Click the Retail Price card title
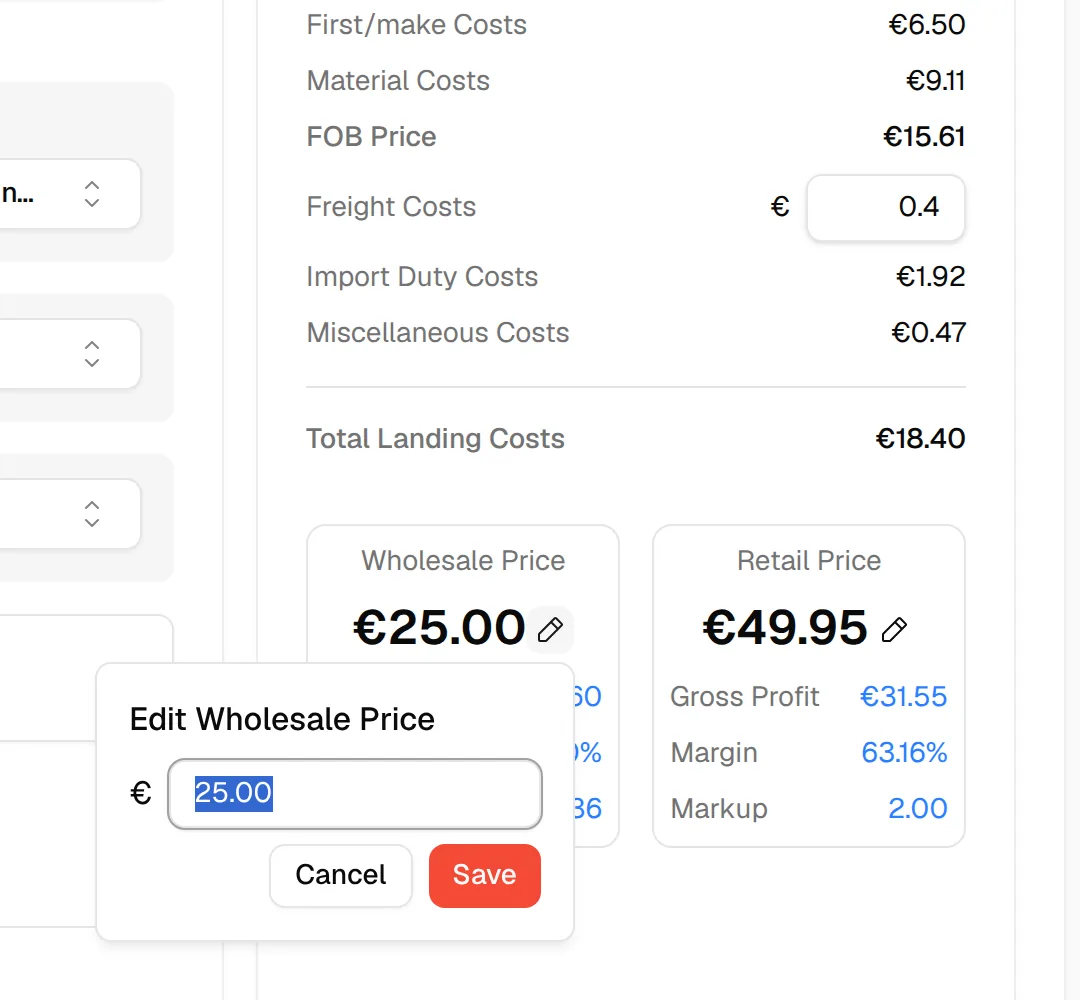The width and height of the screenshot is (1080, 1000). pos(809,561)
